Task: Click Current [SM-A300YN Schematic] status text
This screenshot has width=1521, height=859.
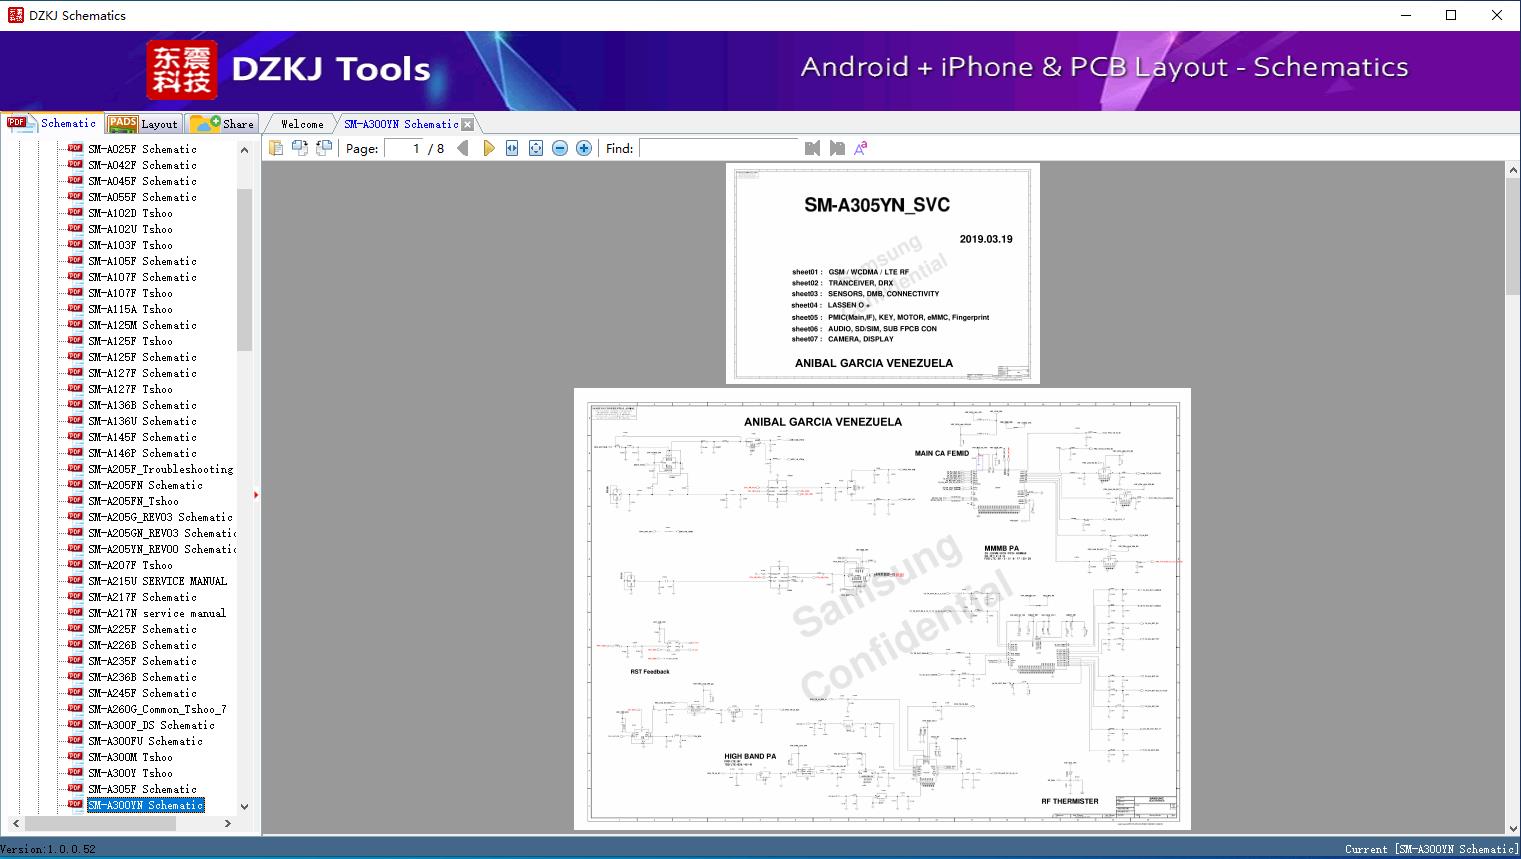Action: [x=1431, y=849]
